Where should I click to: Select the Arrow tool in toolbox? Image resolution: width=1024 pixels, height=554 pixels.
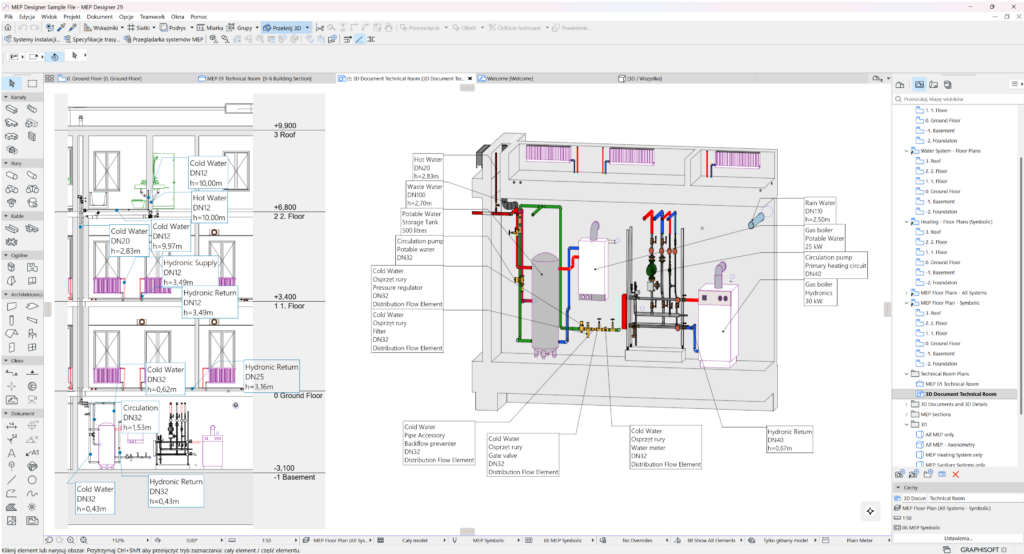tap(12, 84)
